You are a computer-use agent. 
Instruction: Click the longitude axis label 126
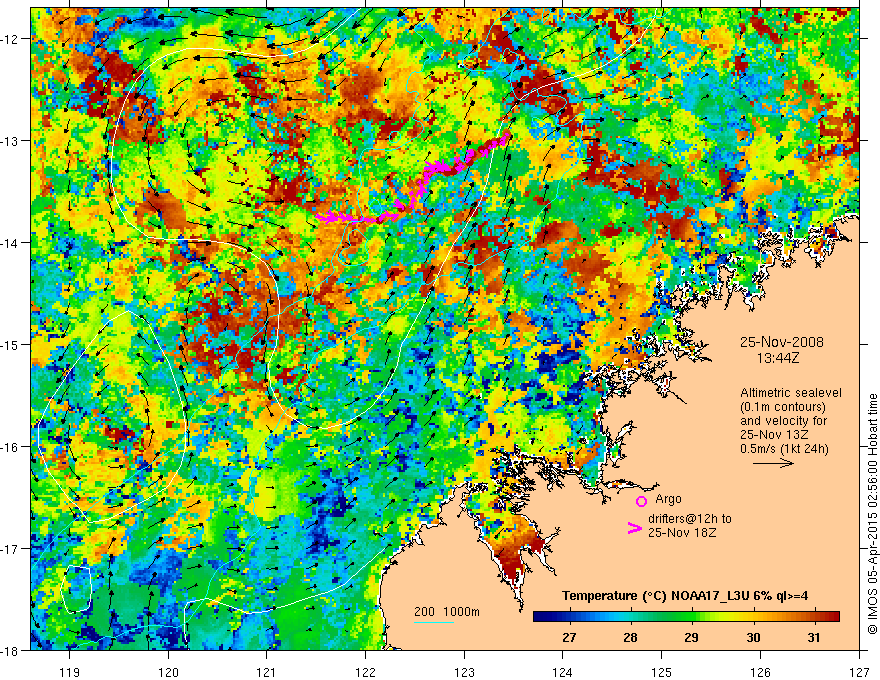(x=760, y=672)
